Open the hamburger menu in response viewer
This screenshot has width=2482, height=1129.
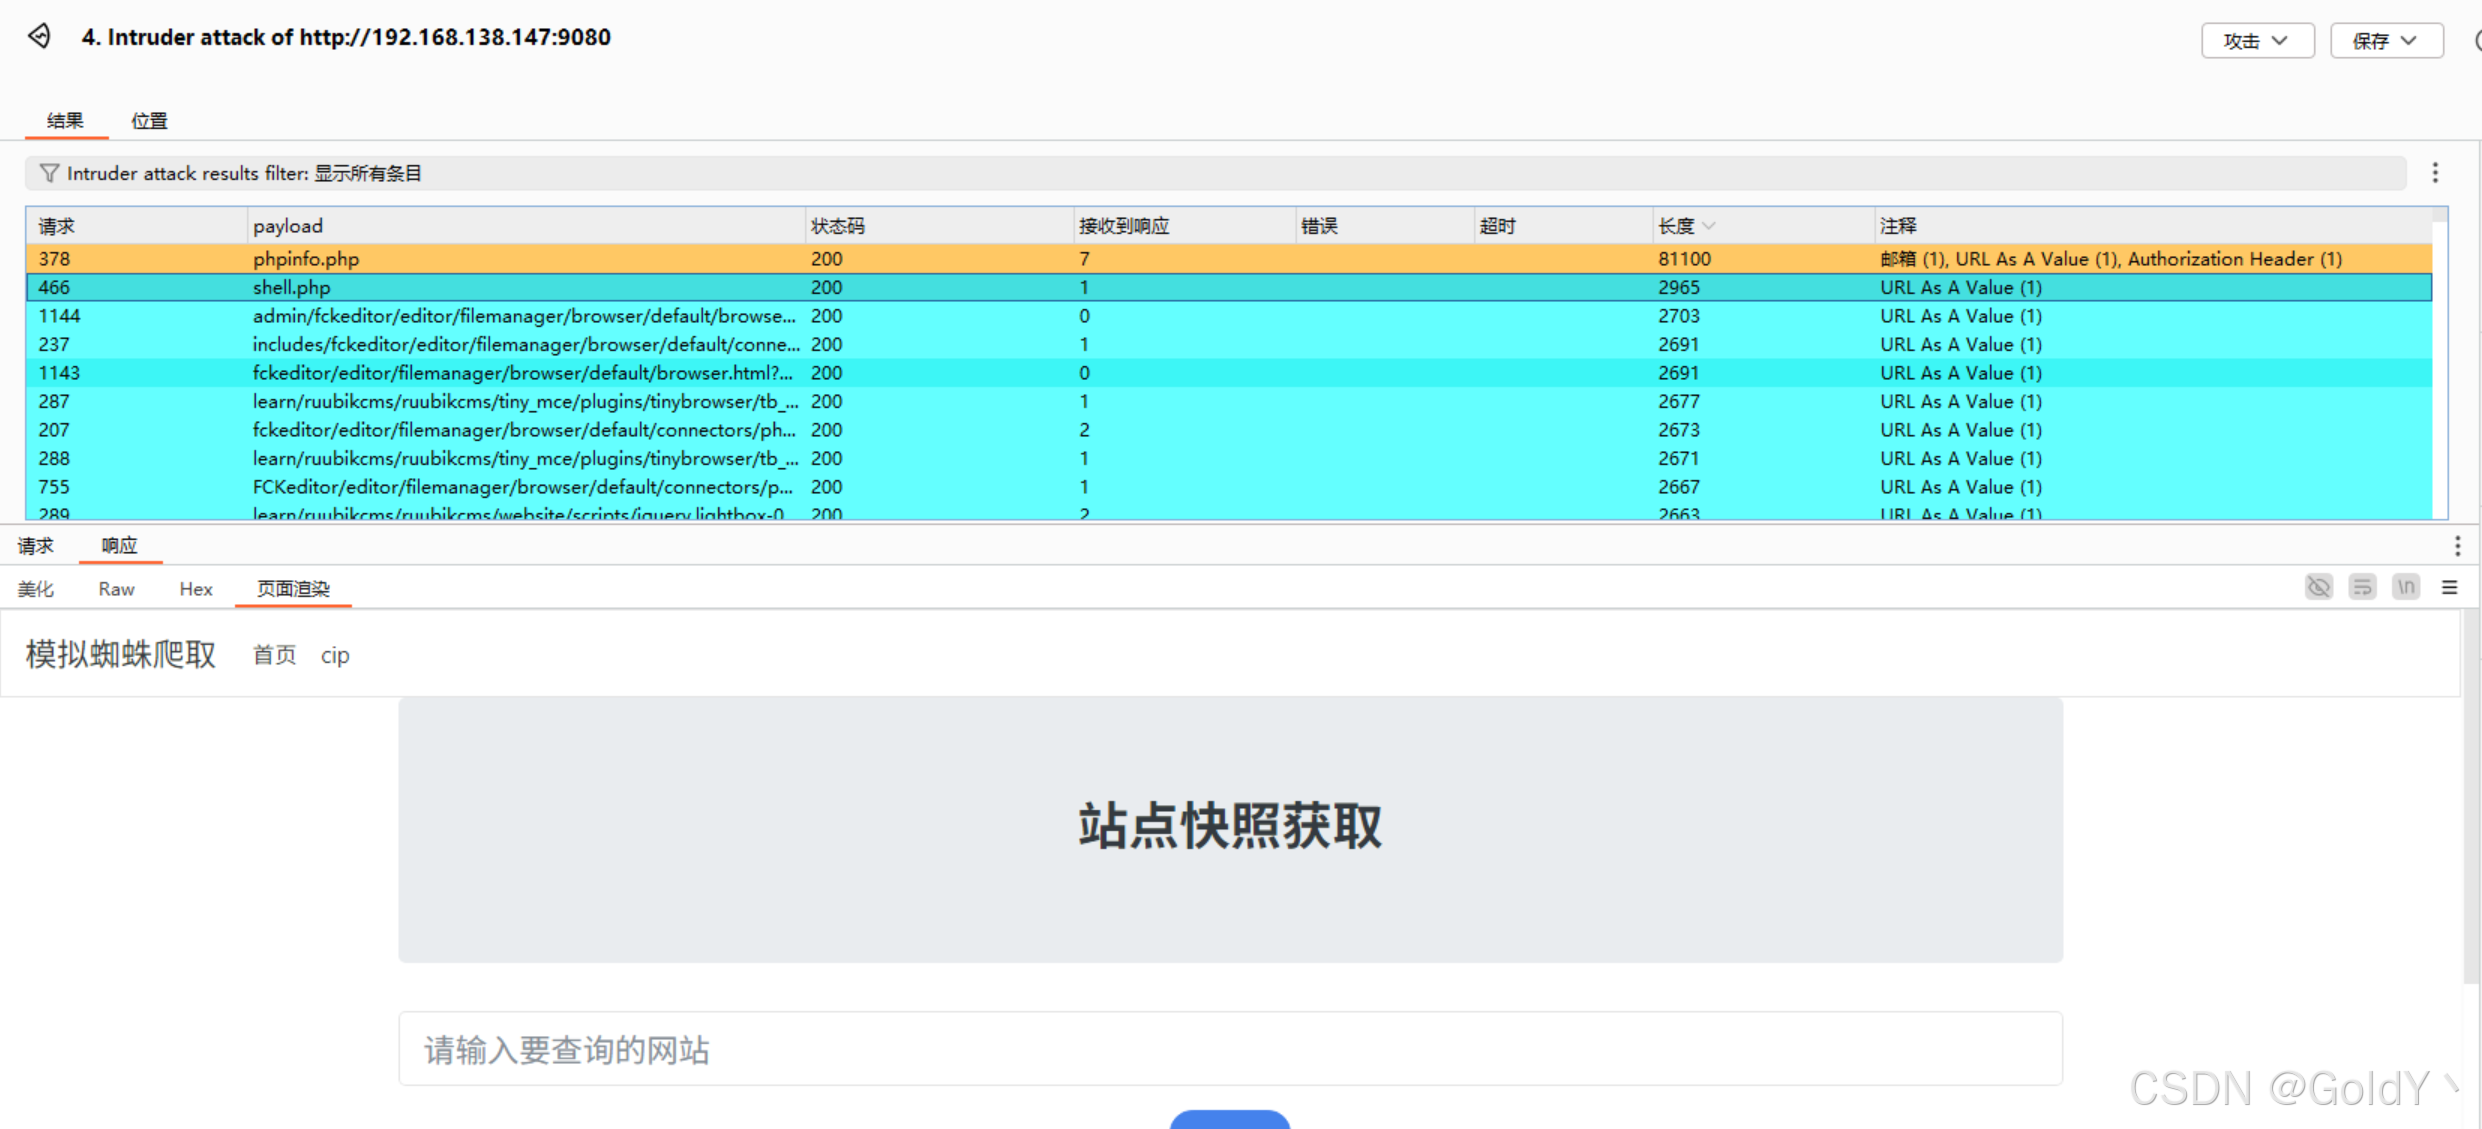coord(2449,588)
